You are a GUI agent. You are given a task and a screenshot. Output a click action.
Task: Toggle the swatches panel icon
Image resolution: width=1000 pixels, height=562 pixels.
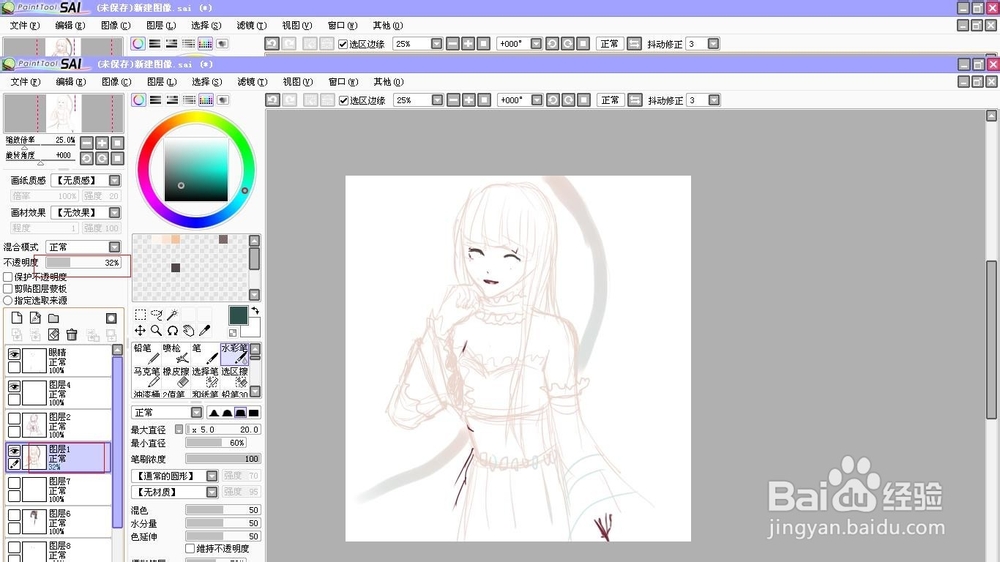pos(205,100)
